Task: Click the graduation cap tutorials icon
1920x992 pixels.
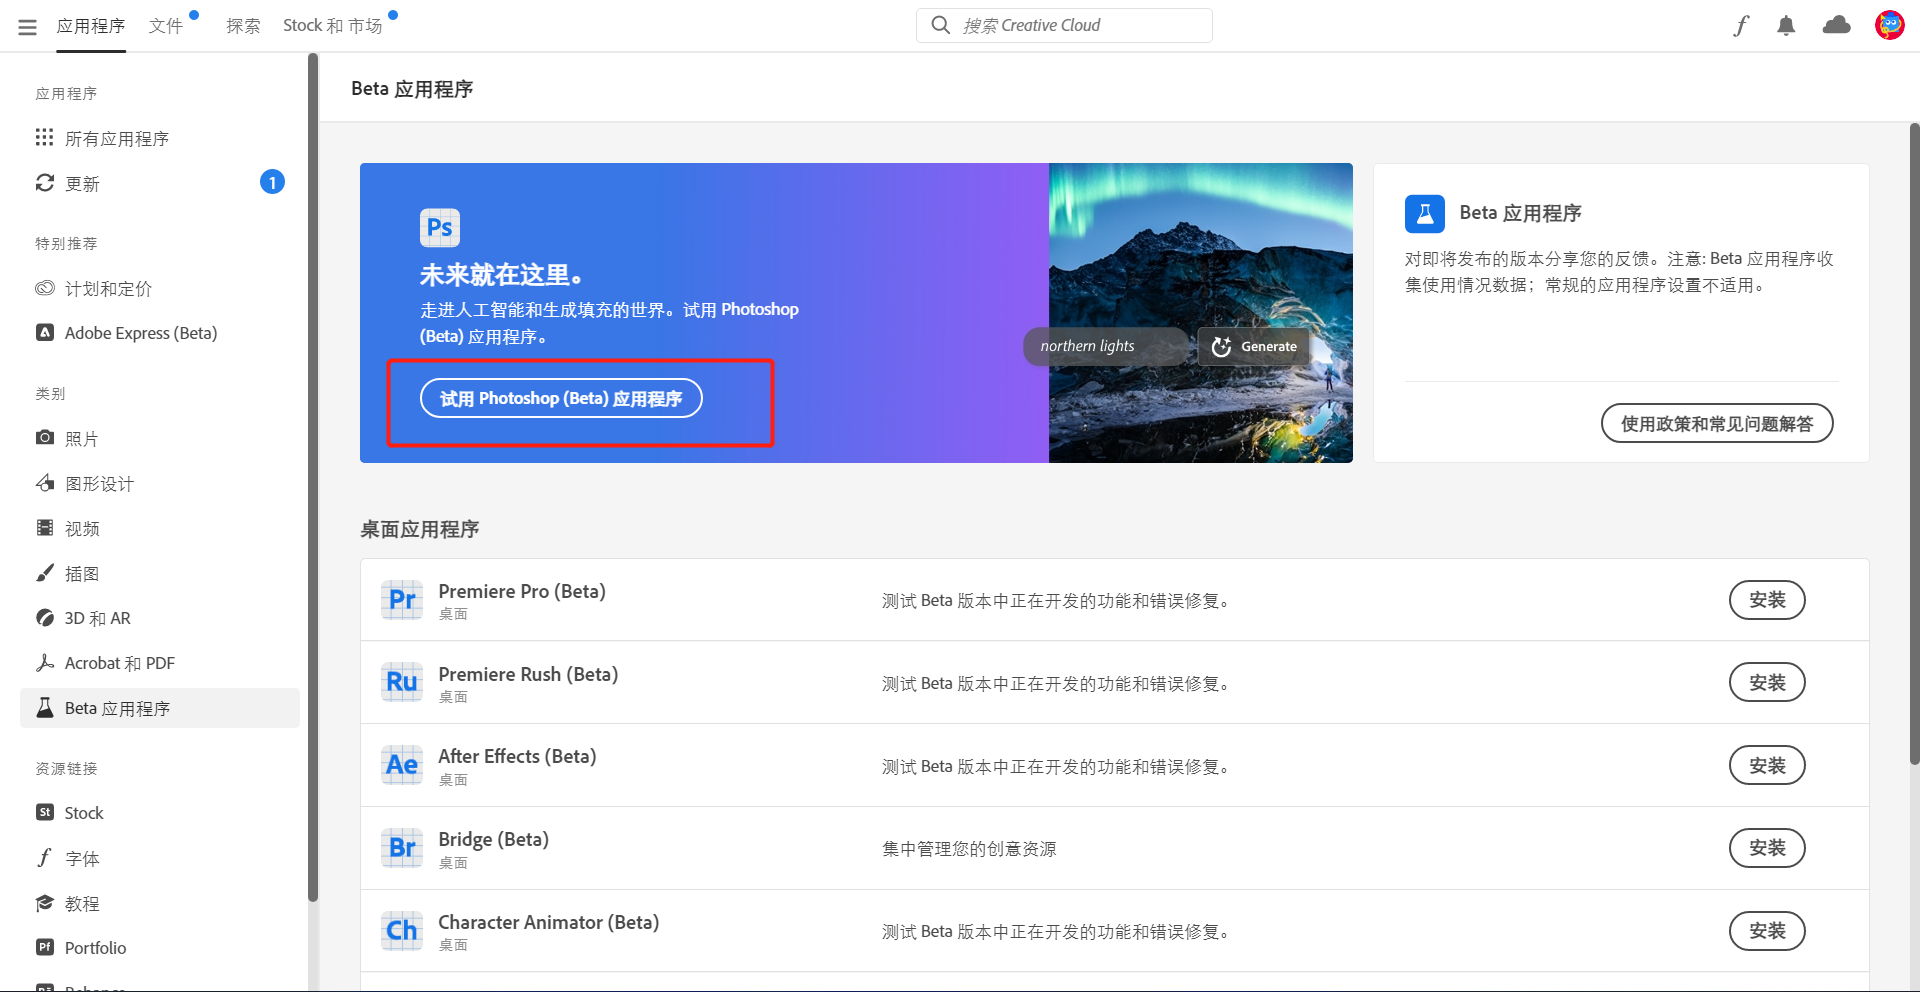Action: click(x=45, y=902)
